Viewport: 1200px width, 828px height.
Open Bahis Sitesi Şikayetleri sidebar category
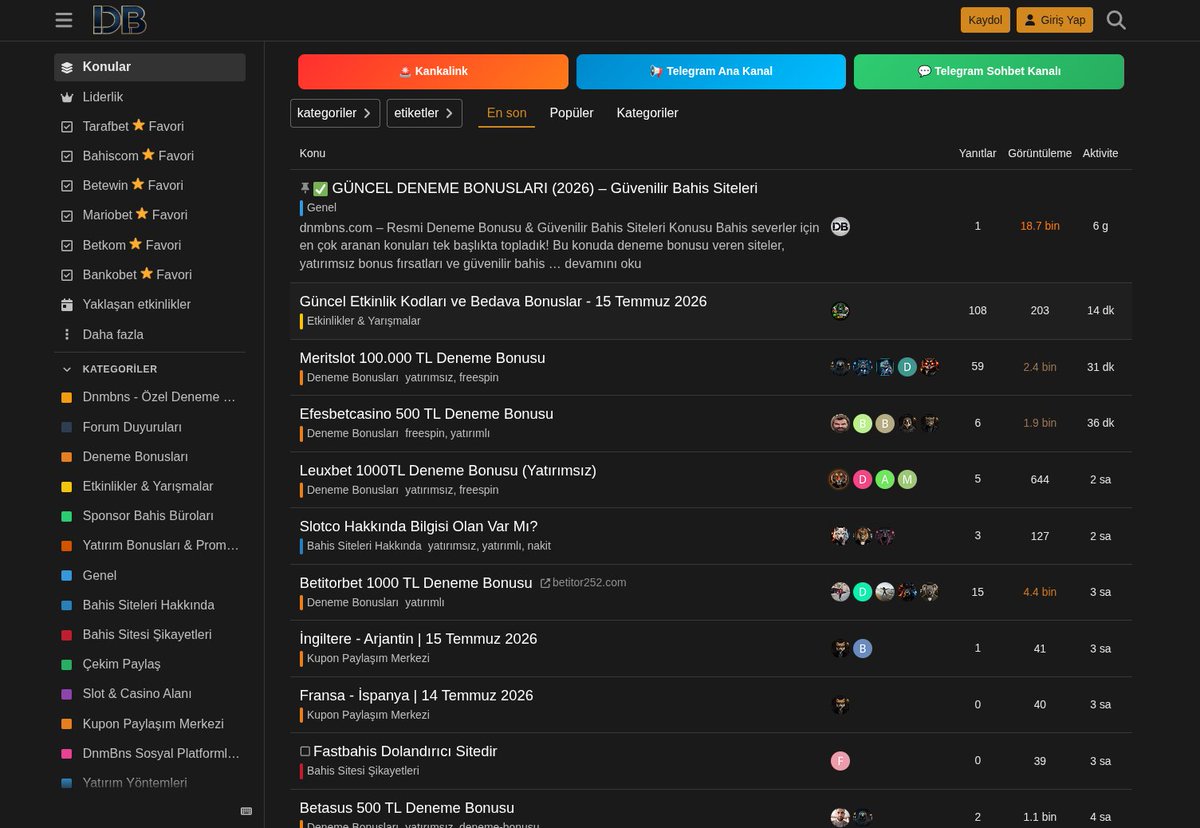(149, 634)
